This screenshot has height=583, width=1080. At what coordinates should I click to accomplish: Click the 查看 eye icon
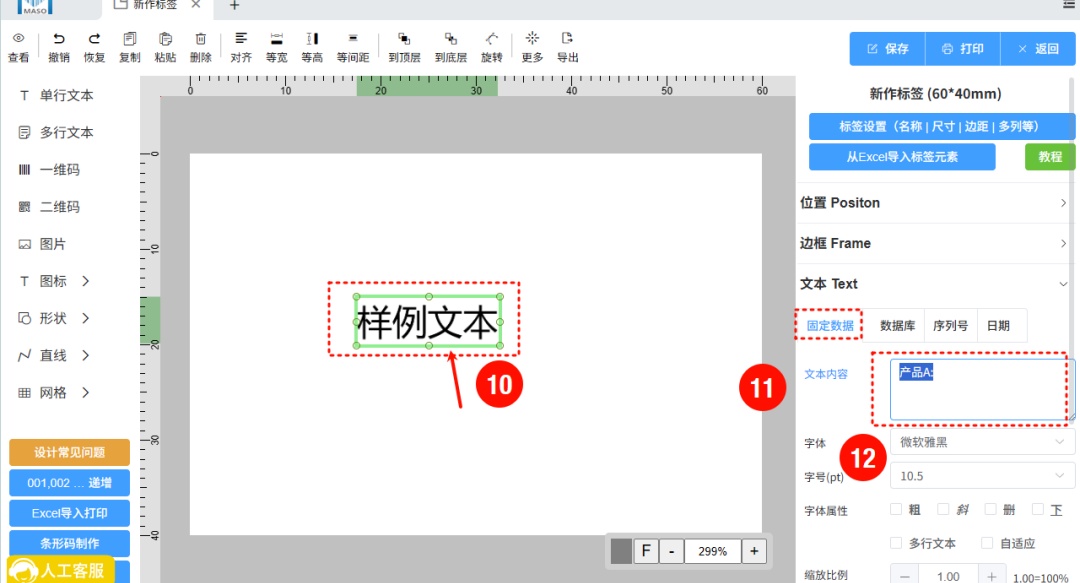tap(19, 39)
